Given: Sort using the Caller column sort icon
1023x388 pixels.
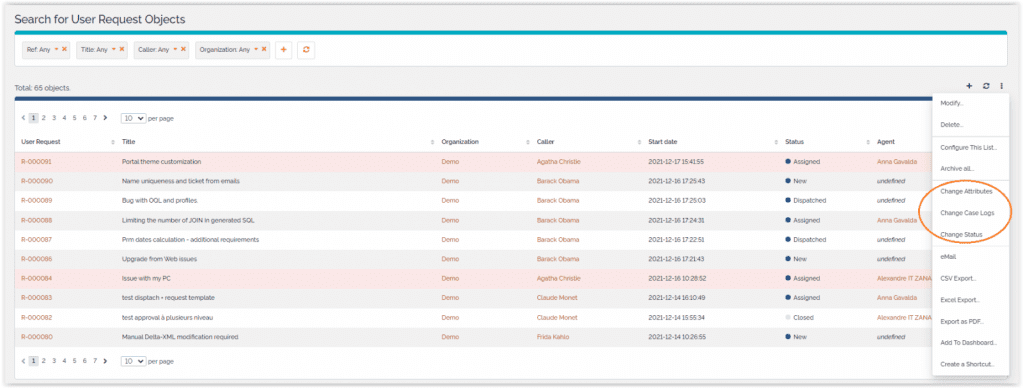Looking at the screenshot, I should [x=640, y=142].
